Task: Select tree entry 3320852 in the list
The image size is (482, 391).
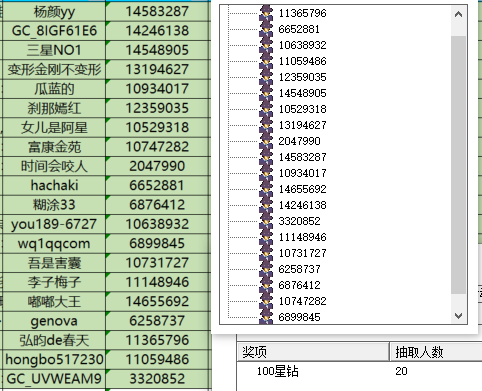Action: (299, 221)
